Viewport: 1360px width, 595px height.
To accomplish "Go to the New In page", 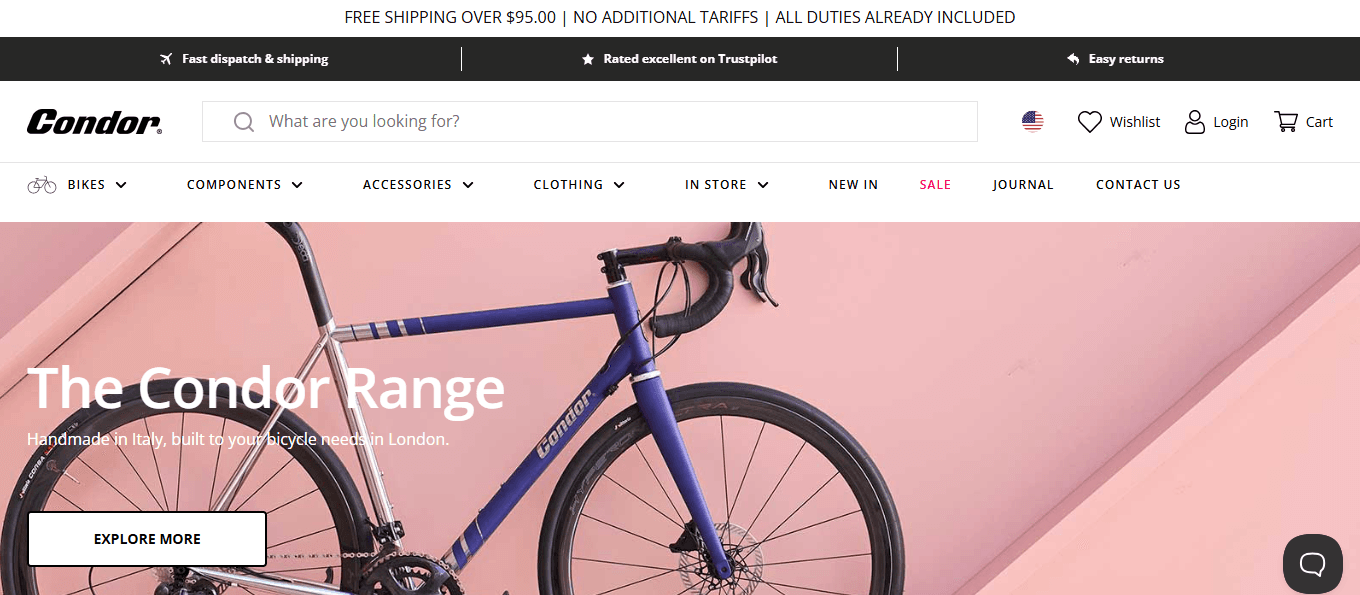I will click(x=853, y=185).
